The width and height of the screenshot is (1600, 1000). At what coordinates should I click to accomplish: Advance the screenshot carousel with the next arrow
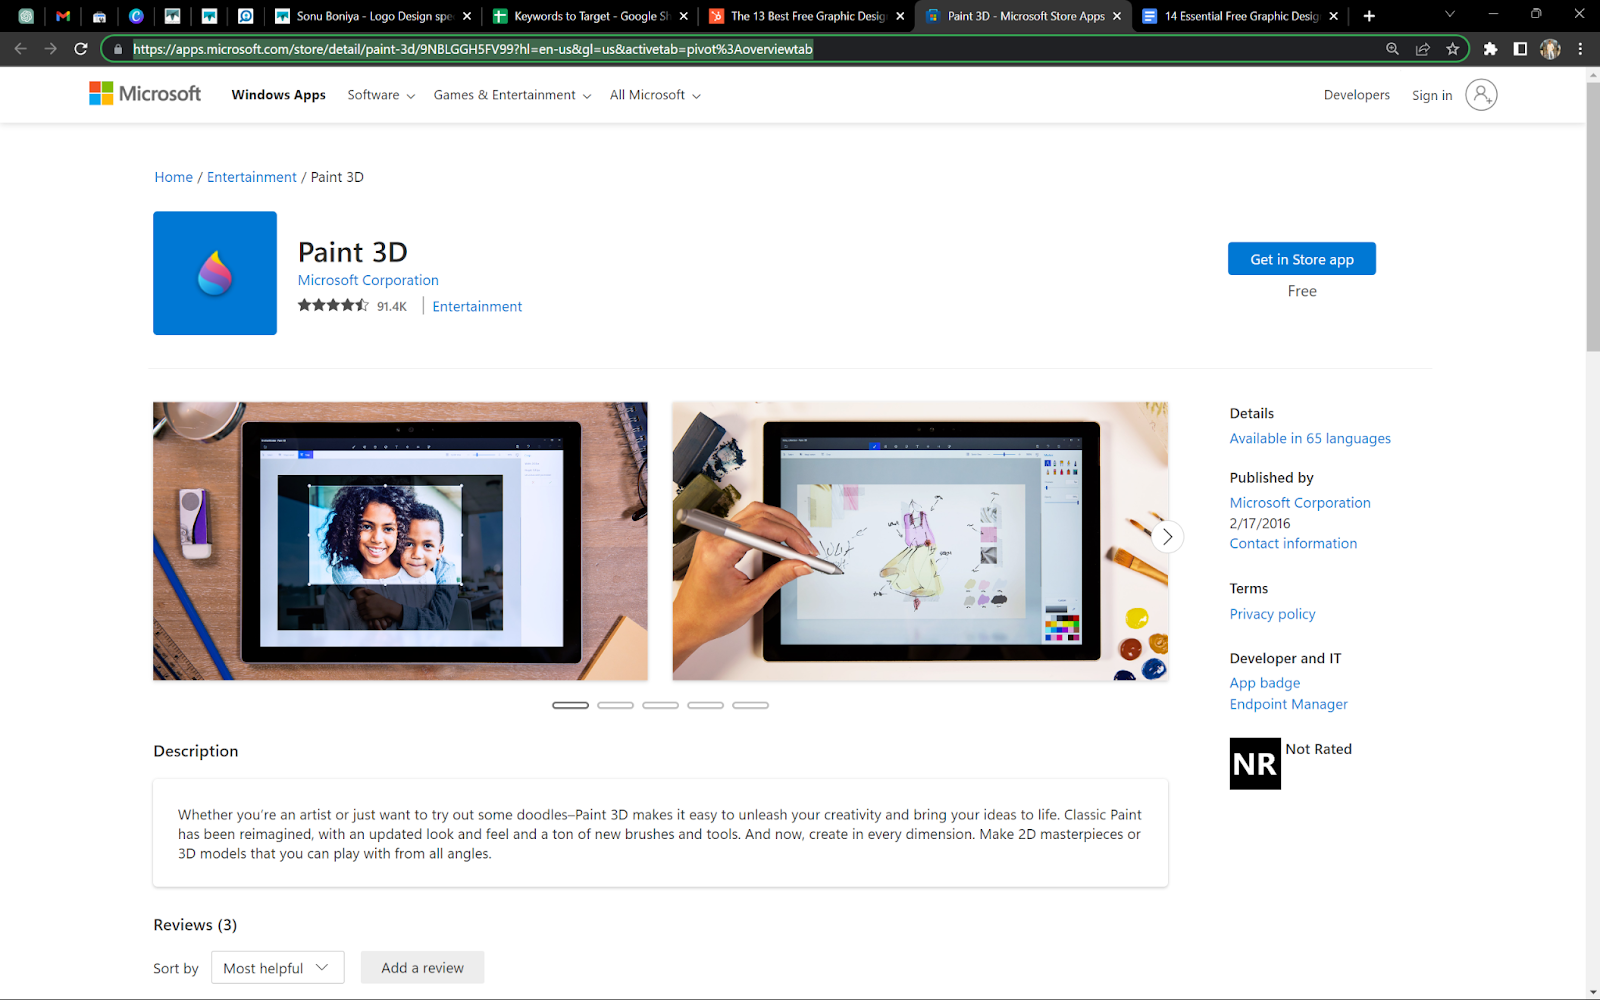1167,537
